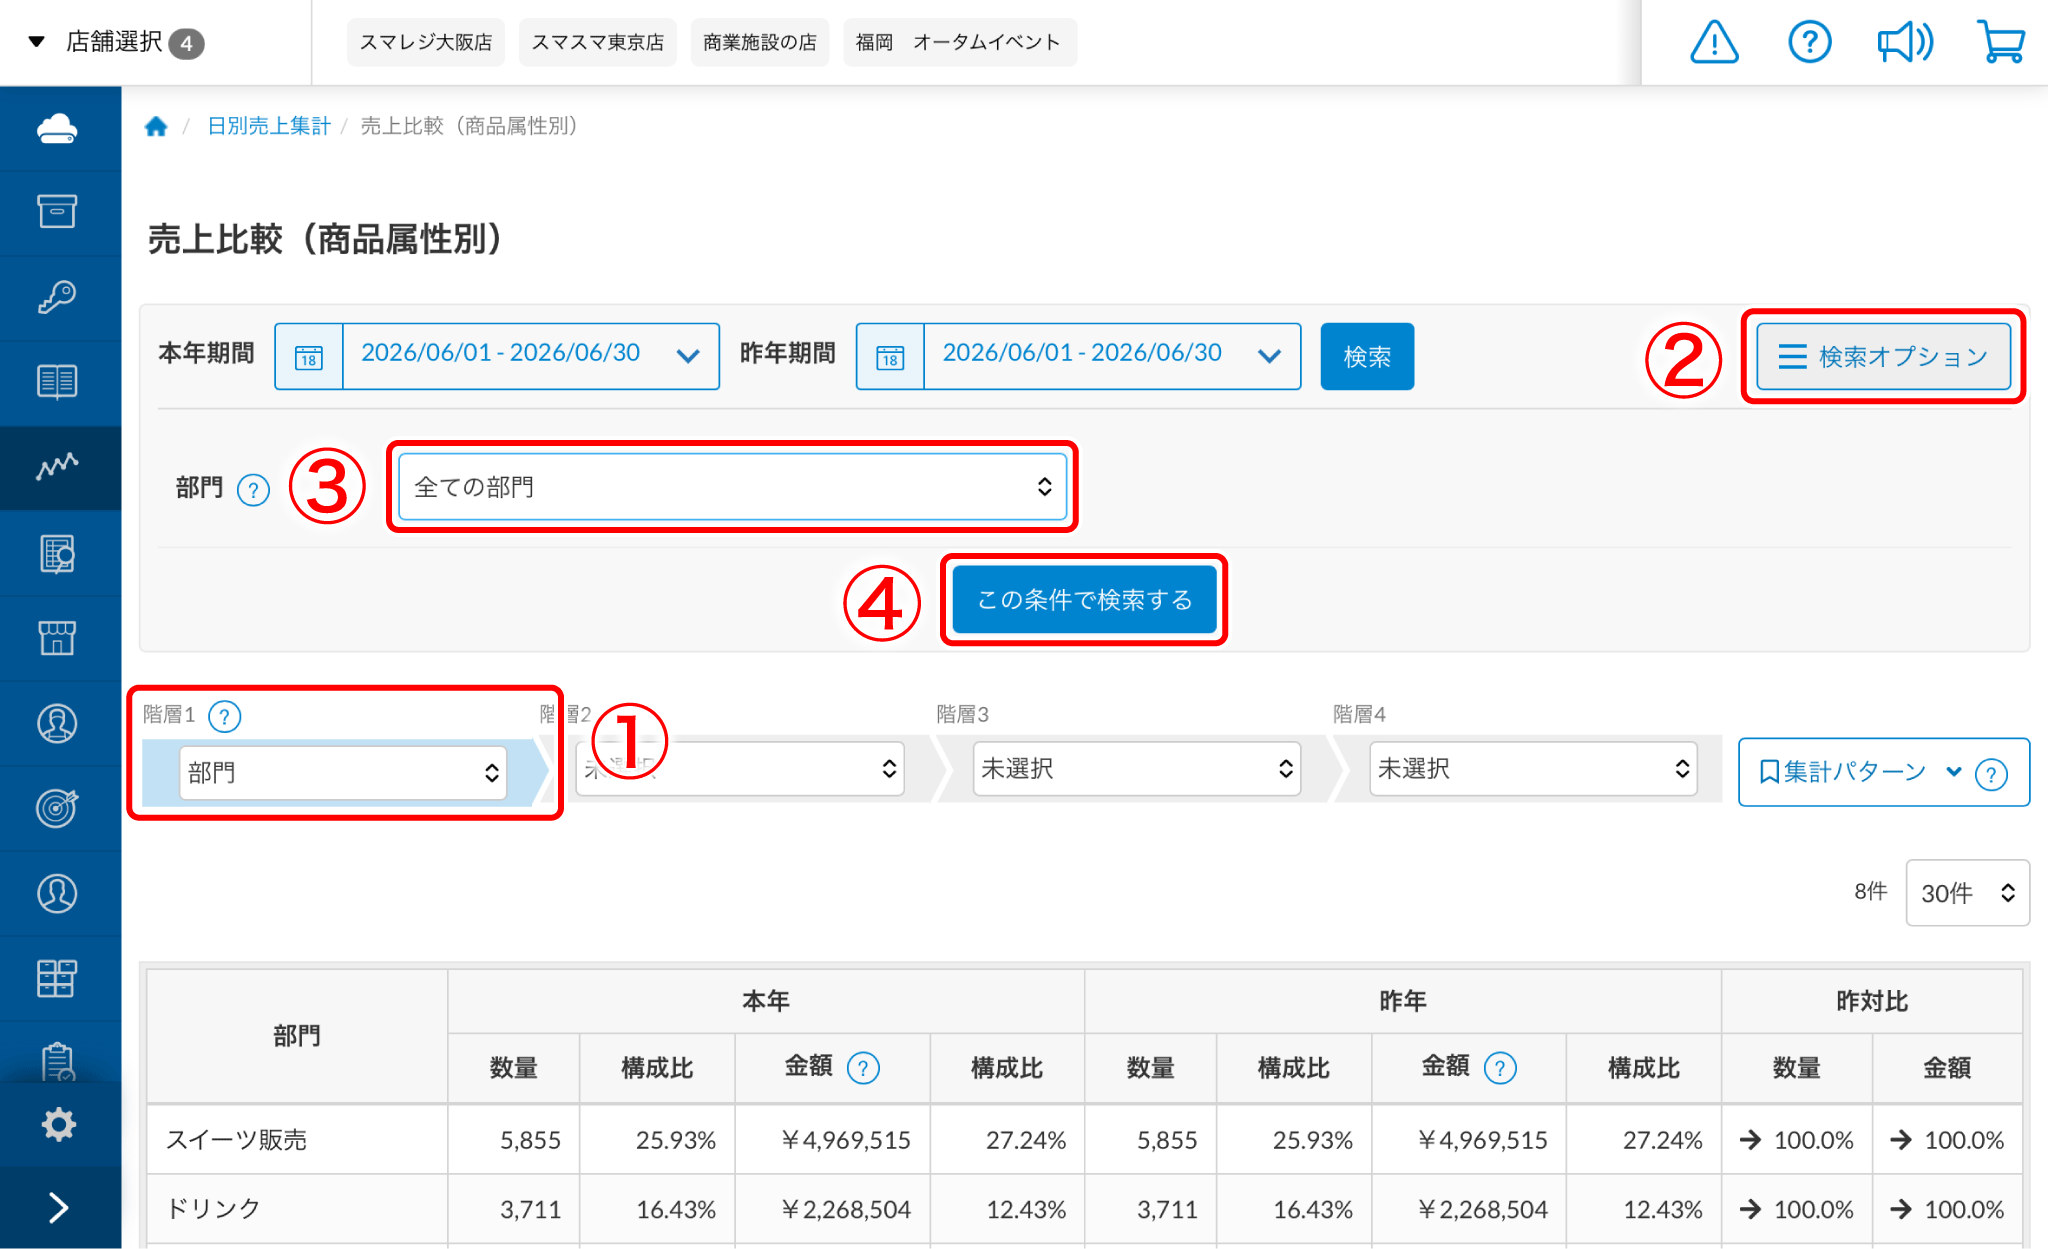Click the ドリンク row name
The width and height of the screenshot is (2048, 1249).
click(213, 1209)
